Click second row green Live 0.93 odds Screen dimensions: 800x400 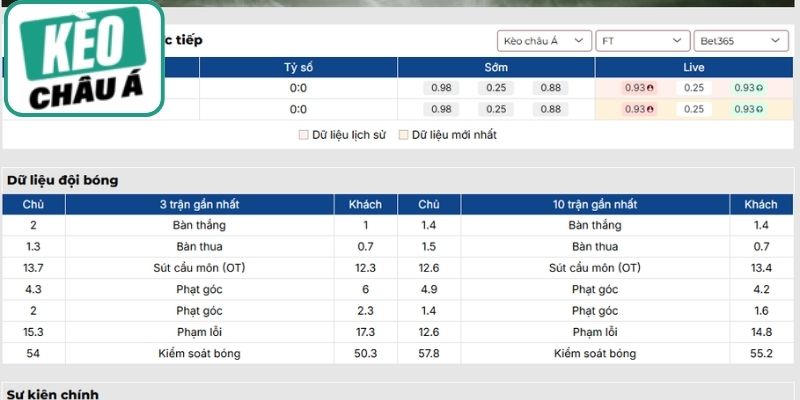pyautogui.click(x=748, y=109)
